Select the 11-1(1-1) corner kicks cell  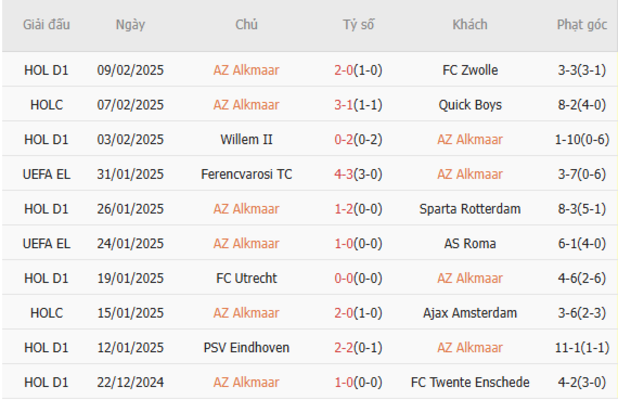(582, 347)
